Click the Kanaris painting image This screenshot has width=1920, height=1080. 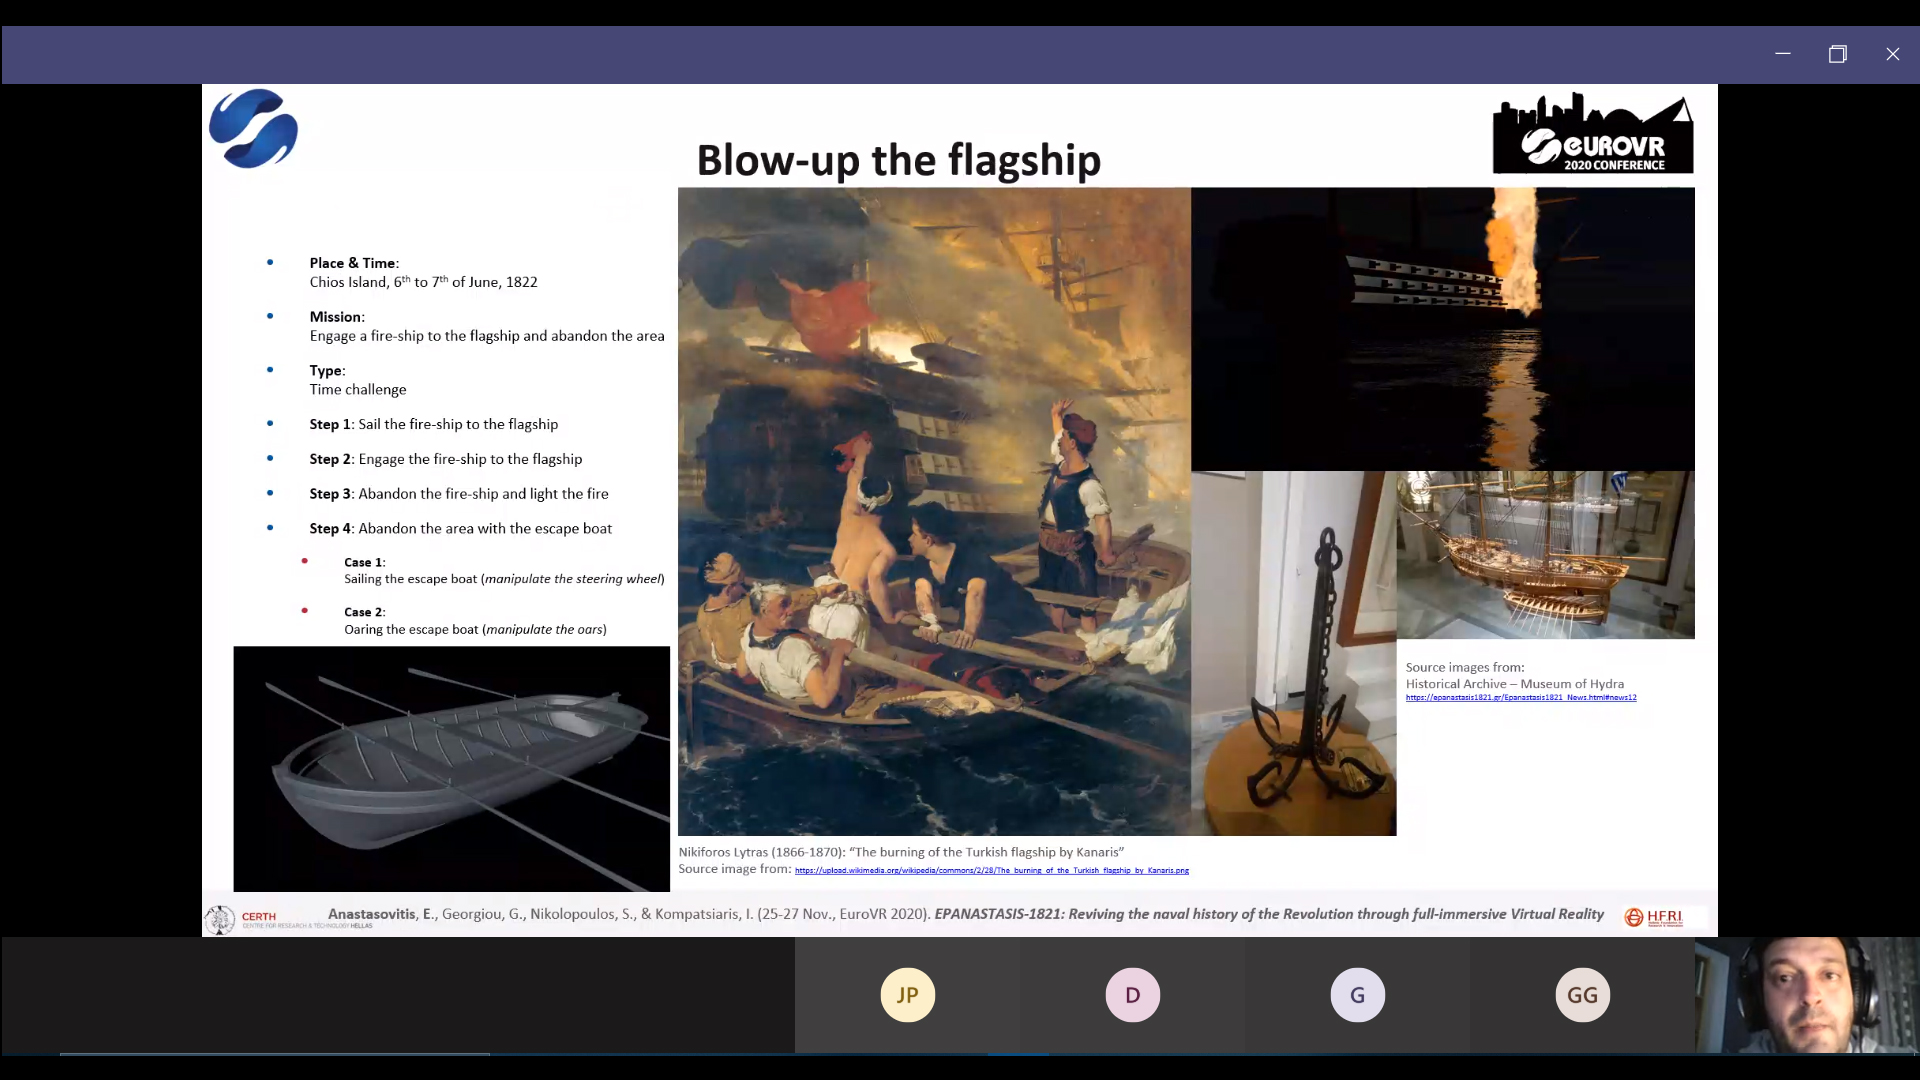point(934,511)
